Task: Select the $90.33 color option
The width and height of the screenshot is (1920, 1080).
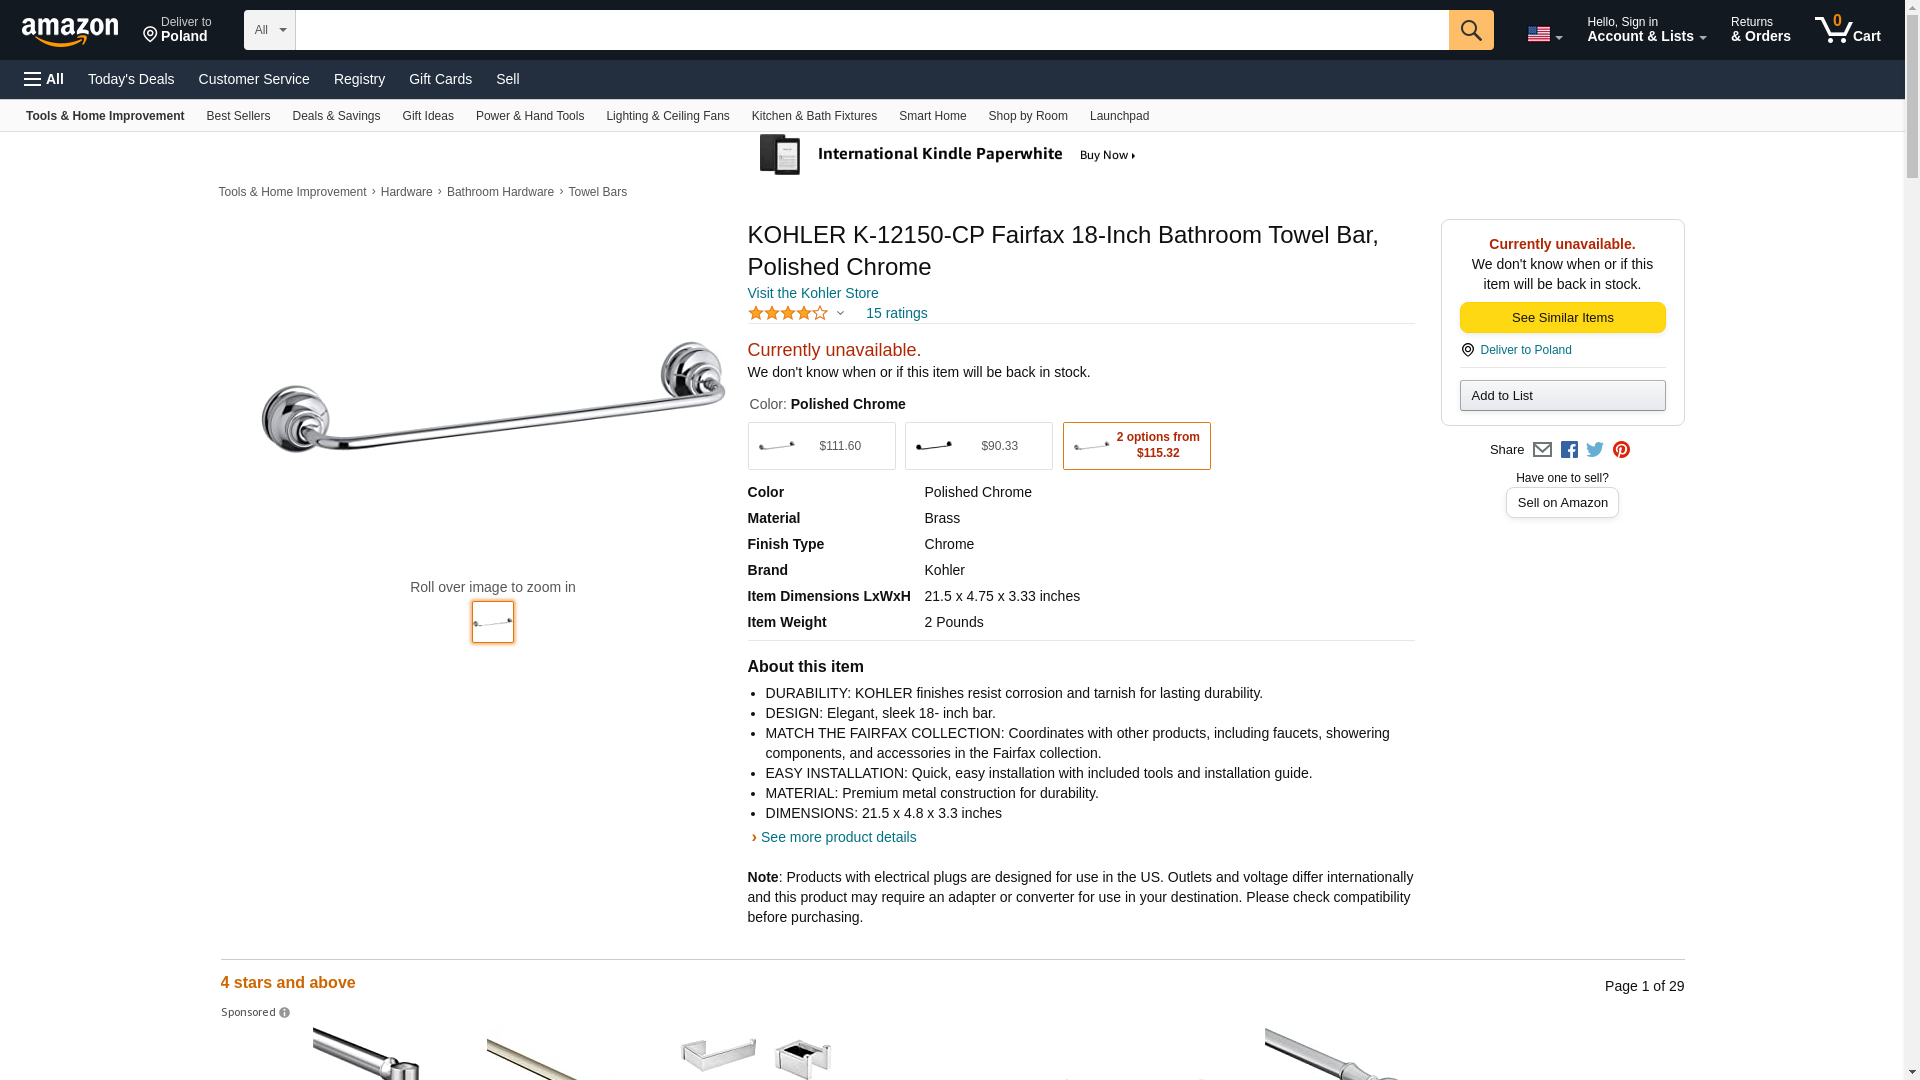Action: [978, 446]
